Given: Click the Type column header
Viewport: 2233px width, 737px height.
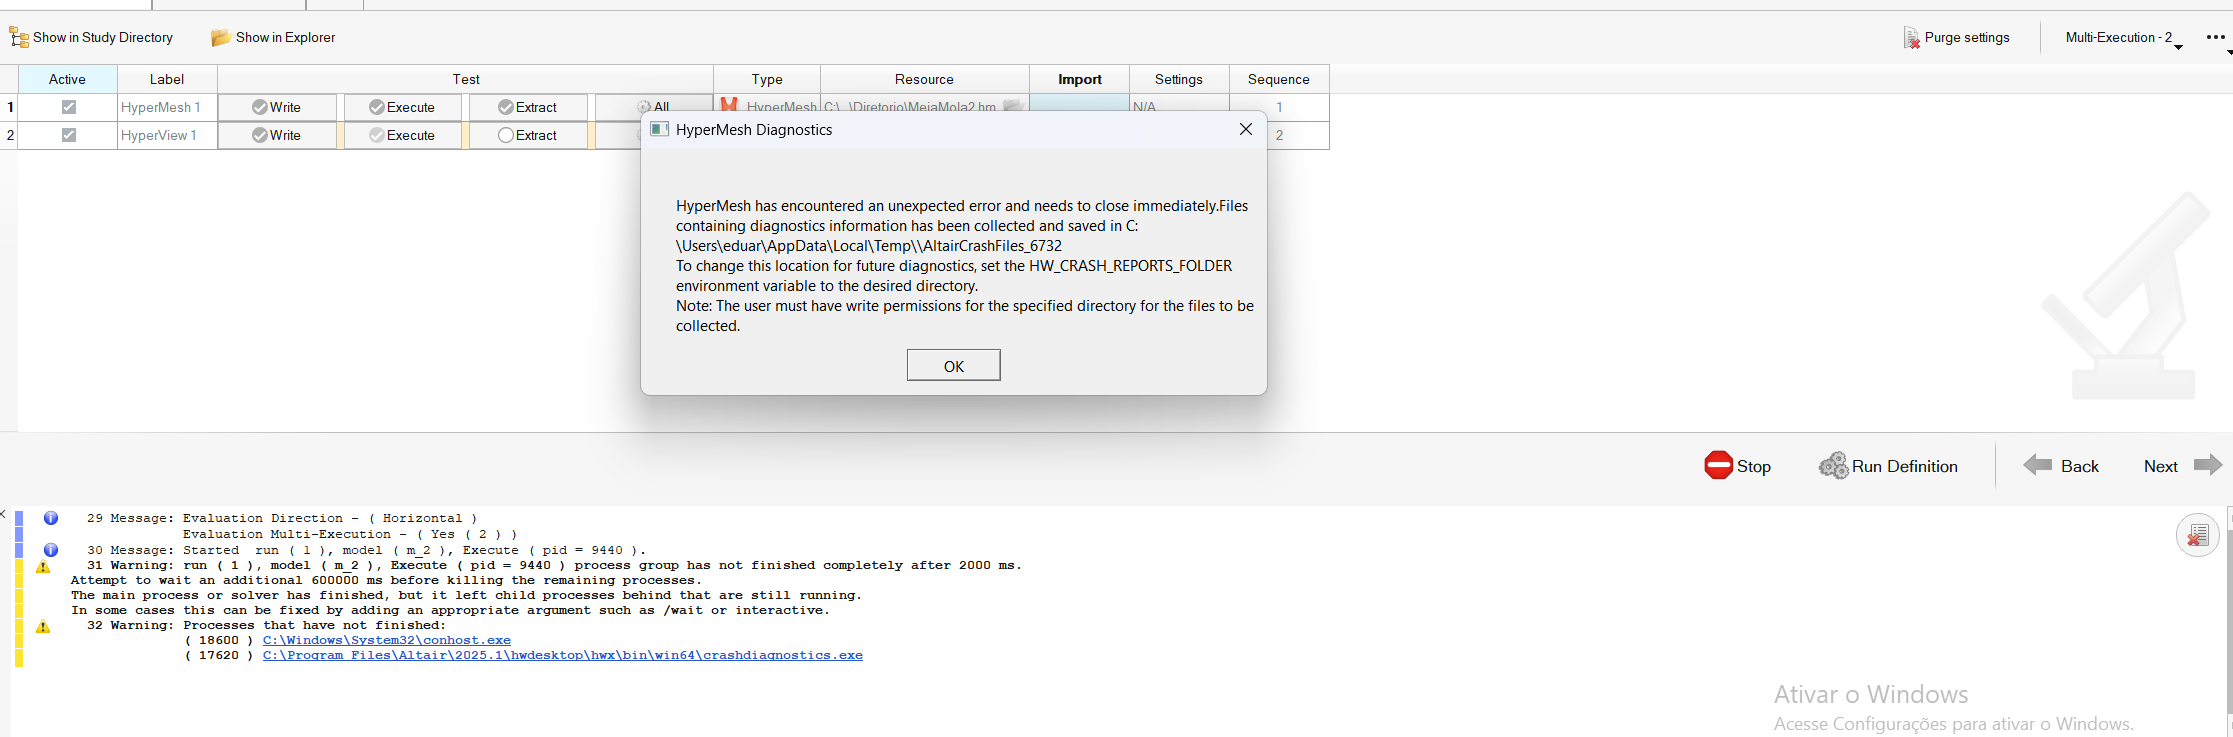Looking at the screenshot, I should (x=767, y=79).
